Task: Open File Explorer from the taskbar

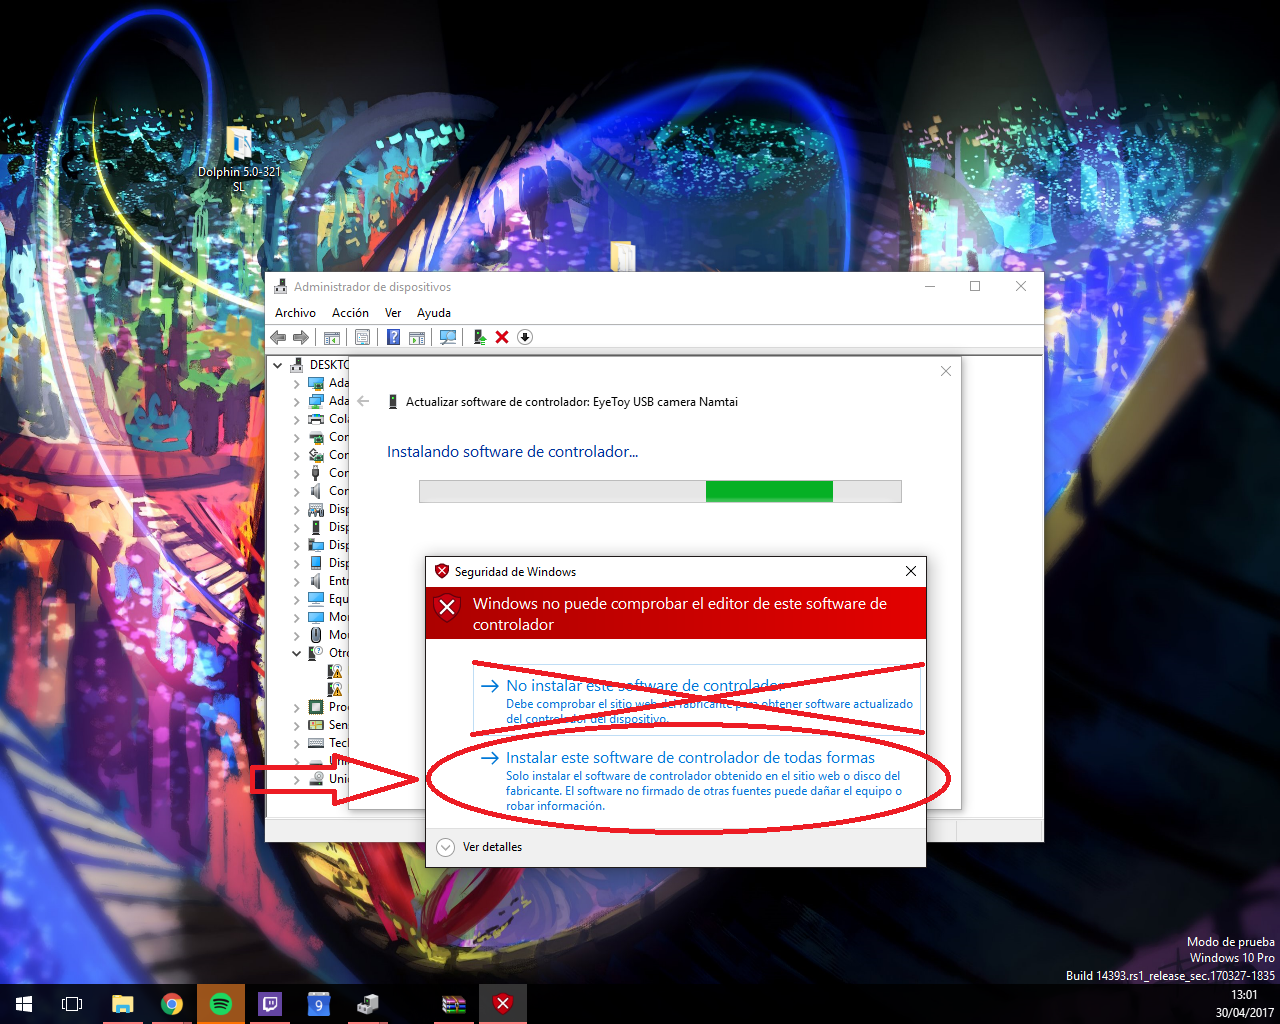Action: pyautogui.click(x=122, y=1004)
